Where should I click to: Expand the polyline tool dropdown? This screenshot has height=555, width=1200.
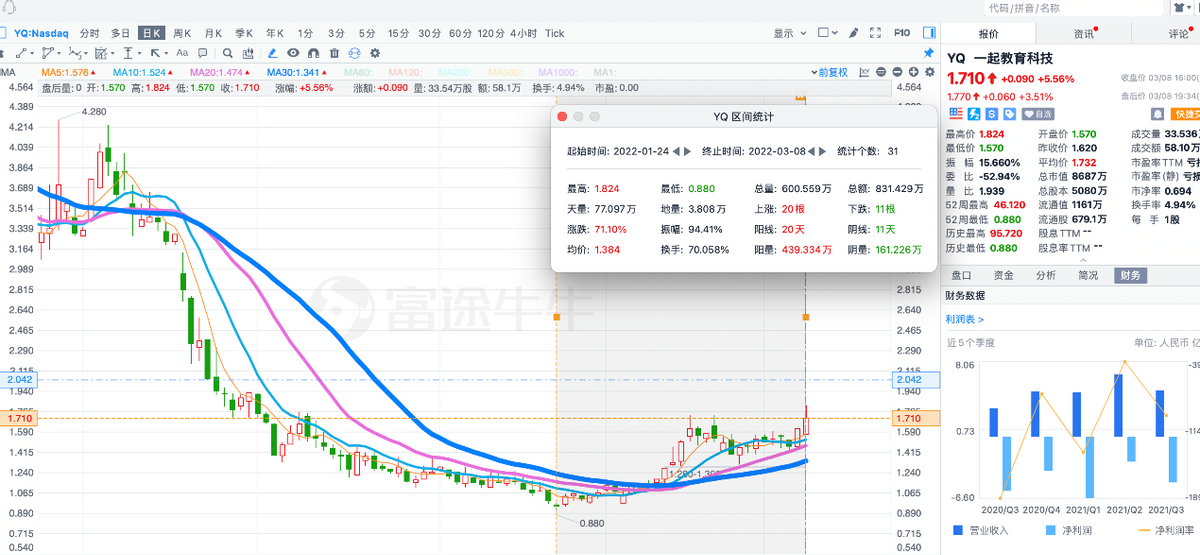coord(59,54)
